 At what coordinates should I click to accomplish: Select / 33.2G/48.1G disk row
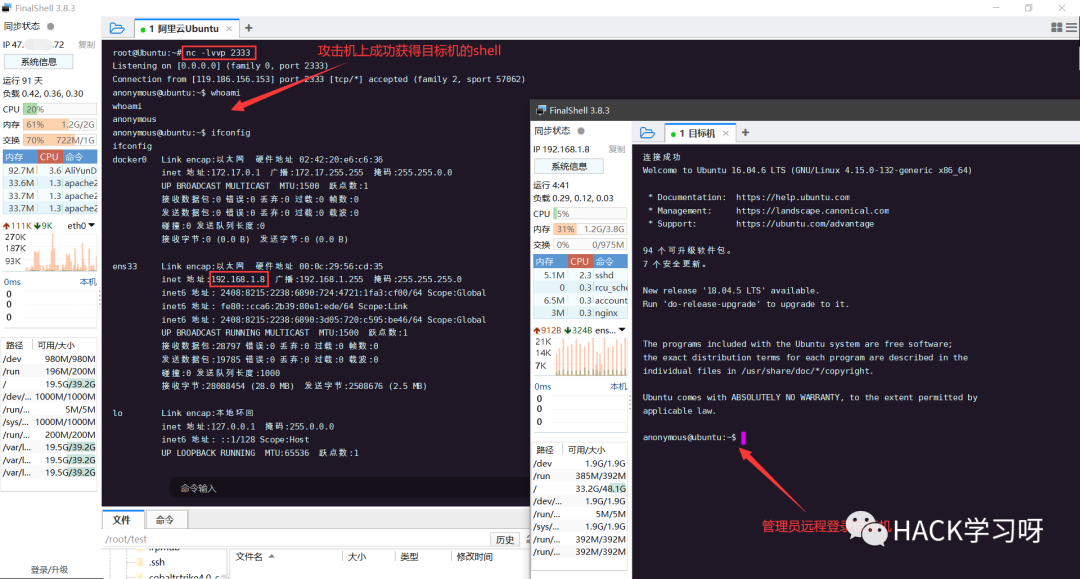point(580,488)
